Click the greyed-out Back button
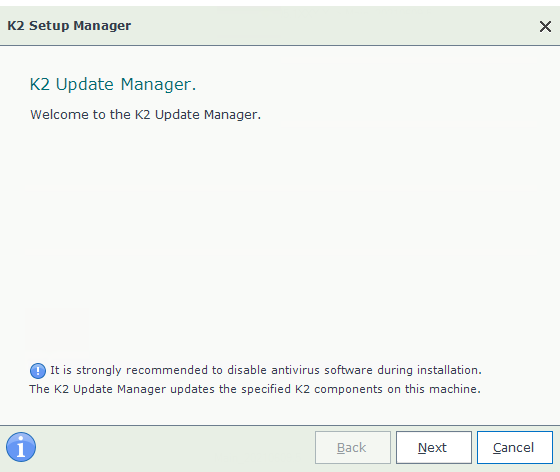 352,447
